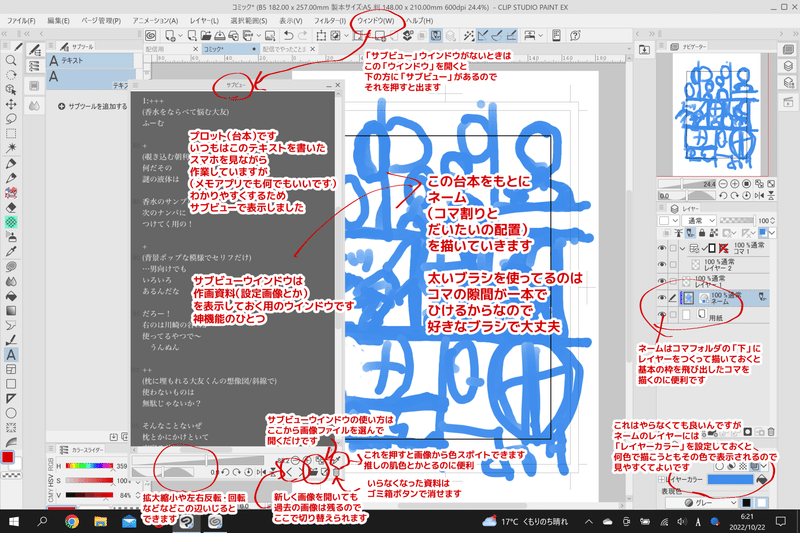Hide the 用紙 paper layer eye
This screenshot has height=533, width=800.
coord(662,315)
